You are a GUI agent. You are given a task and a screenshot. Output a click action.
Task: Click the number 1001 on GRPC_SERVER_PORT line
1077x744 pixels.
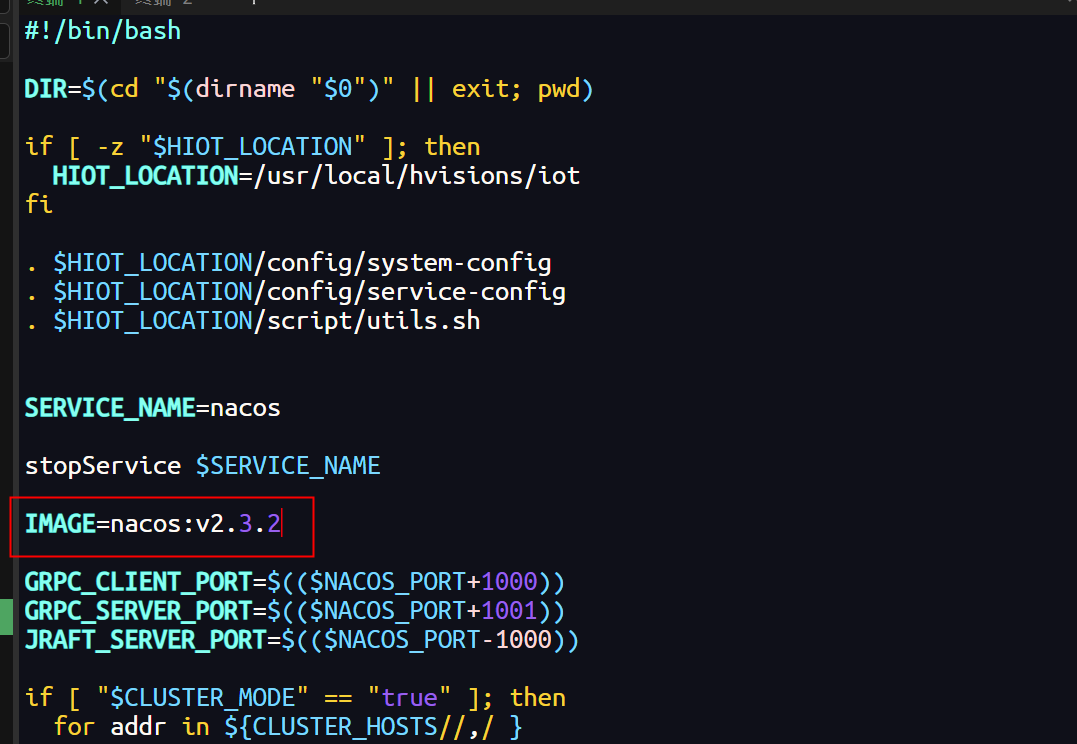(509, 611)
